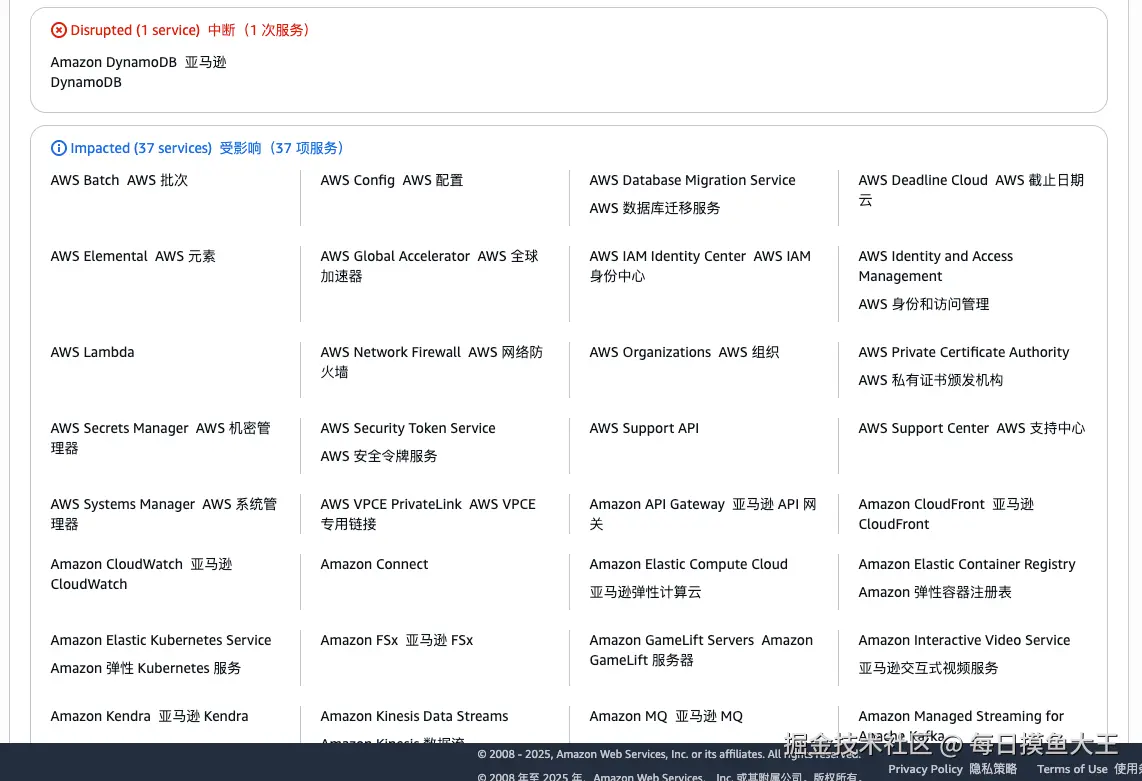Select the Disrupted (1 service) heading

click(135, 31)
